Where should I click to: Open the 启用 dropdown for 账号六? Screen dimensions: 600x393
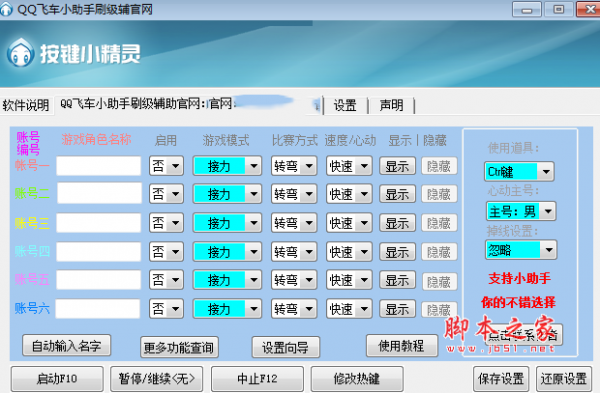pos(166,309)
